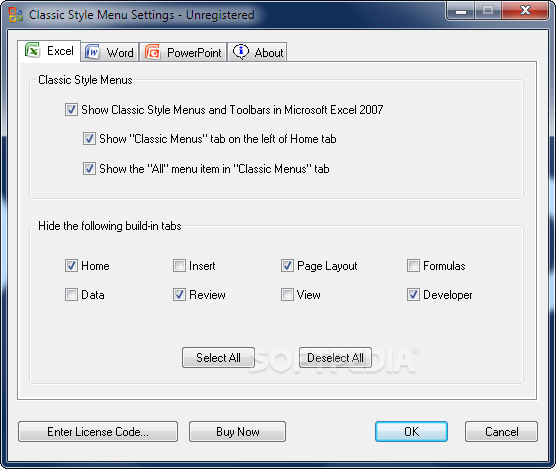
Task: Tick the View tab checkbox
Action: pos(287,295)
